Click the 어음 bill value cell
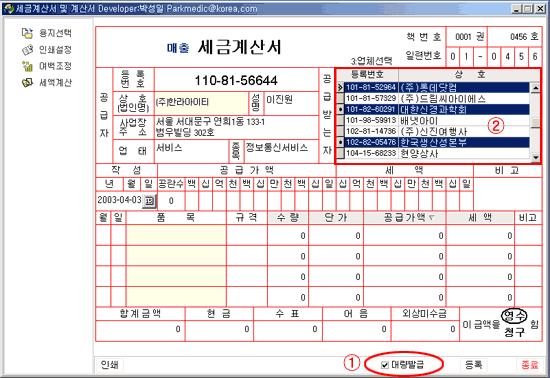Image resolution: width=550 pixels, height=378 pixels. 357,330
